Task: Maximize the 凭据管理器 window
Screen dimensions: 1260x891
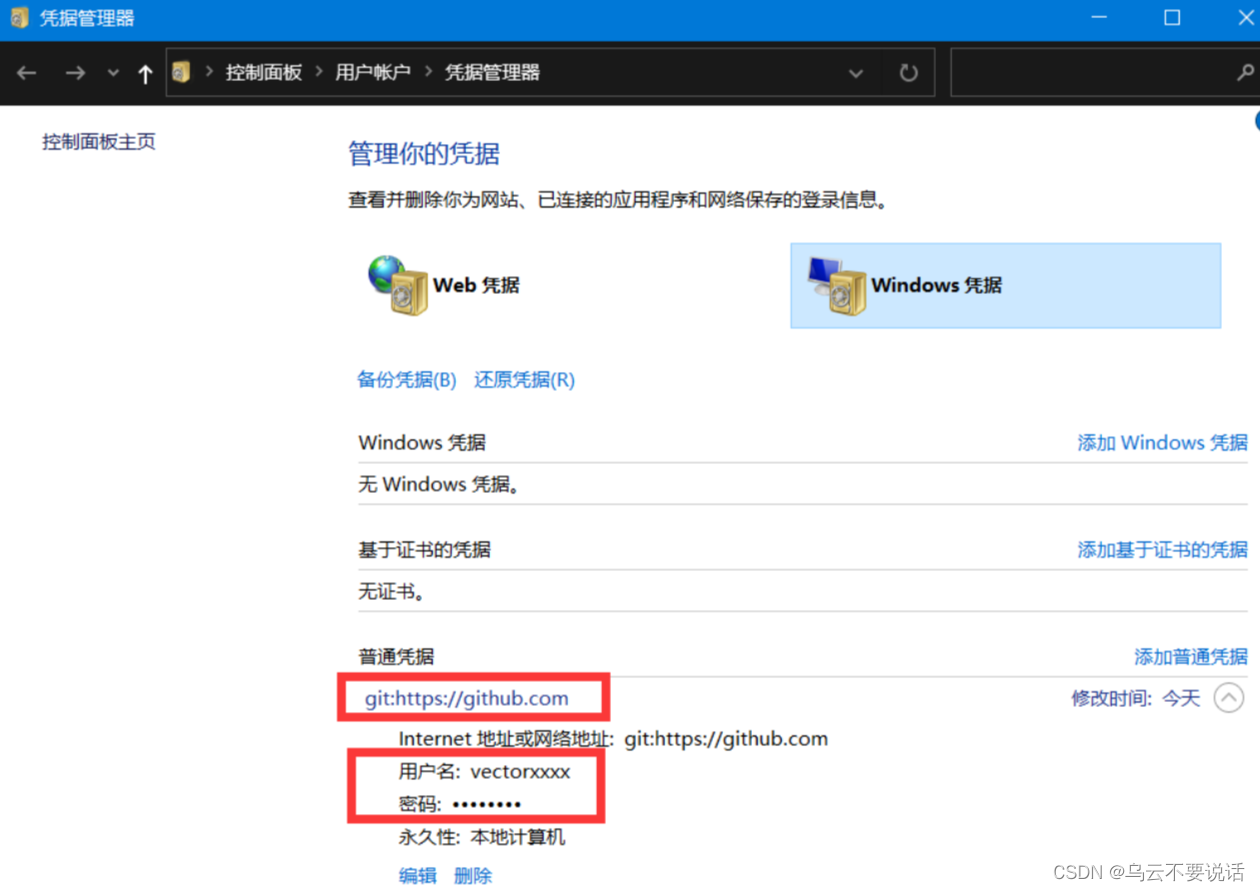Action: tap(1172, 18)
